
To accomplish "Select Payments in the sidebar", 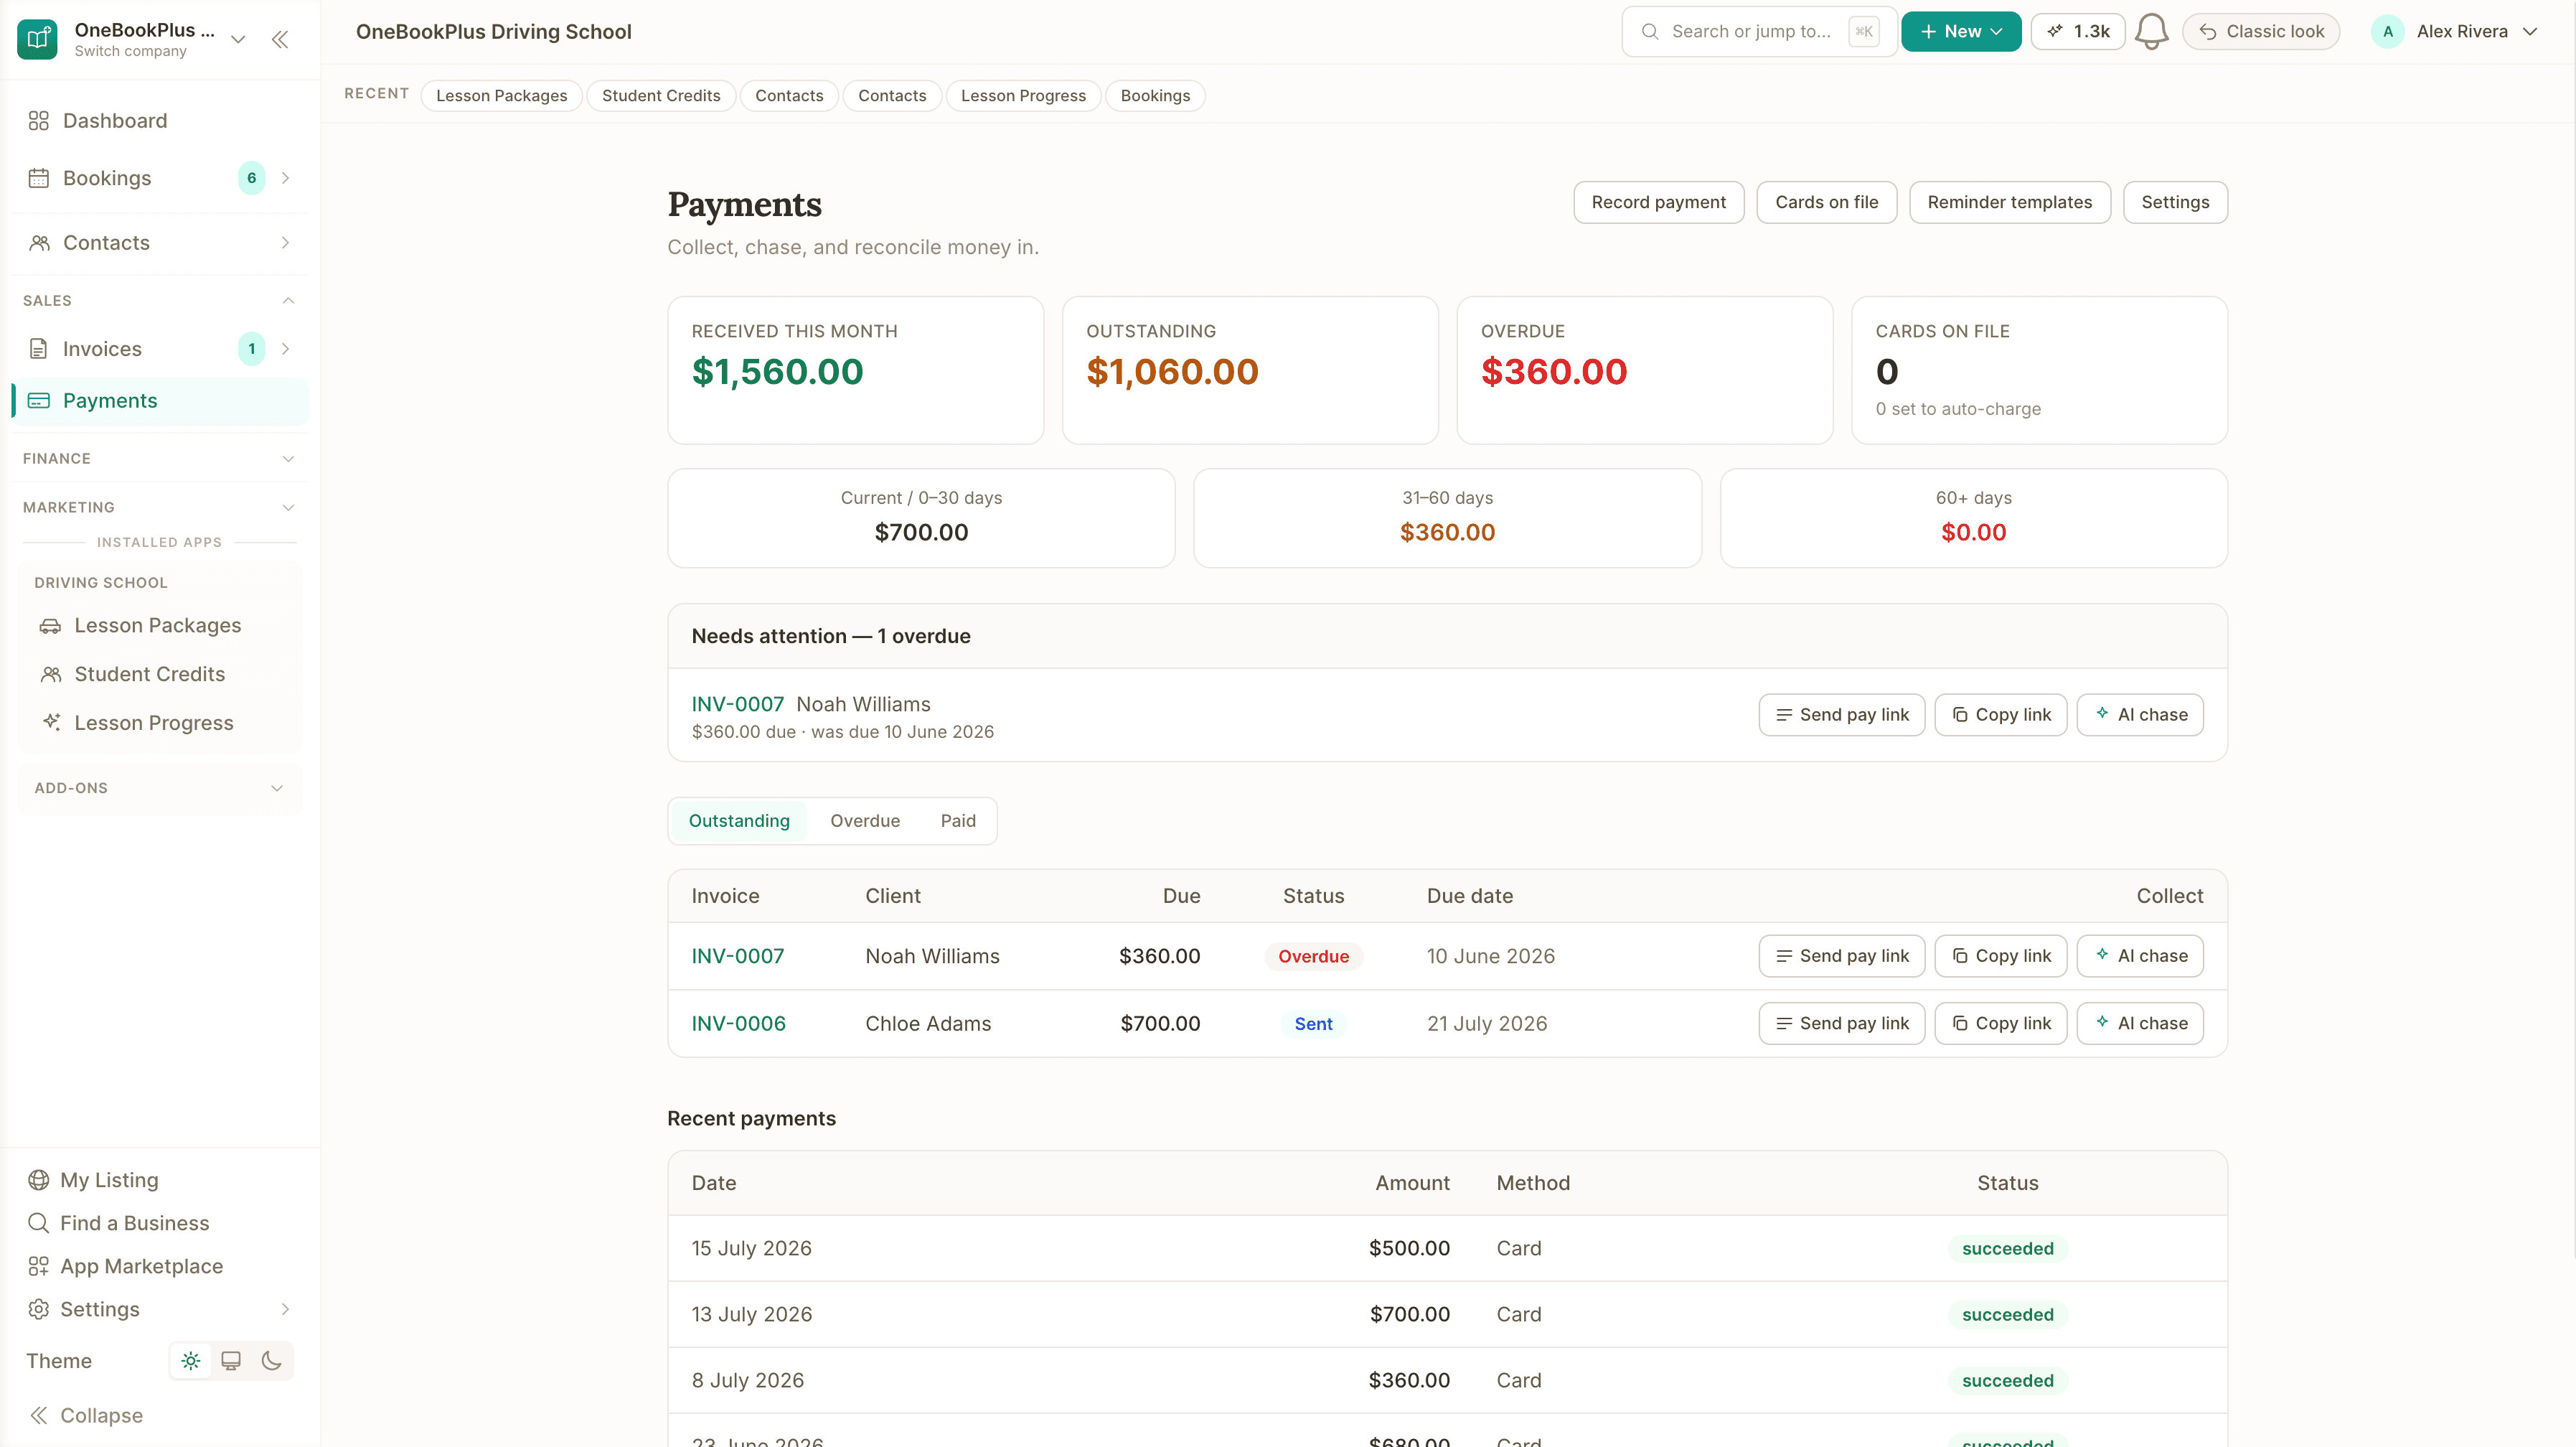I will coord(160,401).
